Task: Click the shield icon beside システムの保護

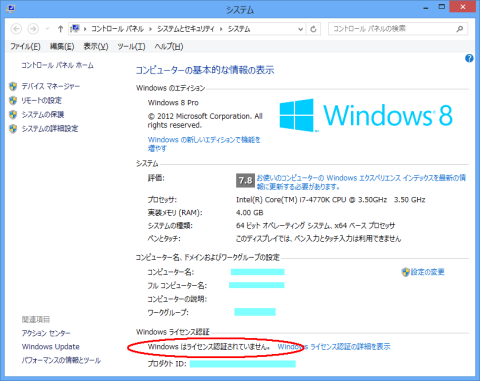Action: (x=13, y=115)
